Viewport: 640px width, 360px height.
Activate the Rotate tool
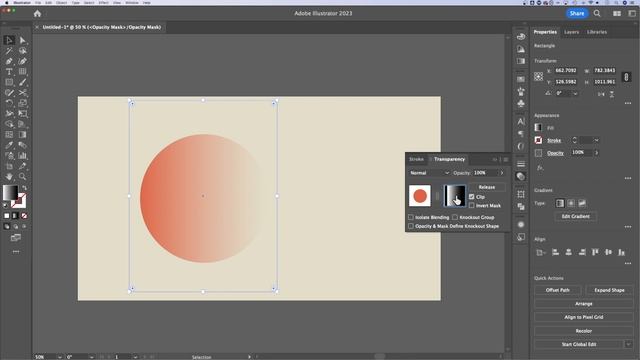point(9,103)
